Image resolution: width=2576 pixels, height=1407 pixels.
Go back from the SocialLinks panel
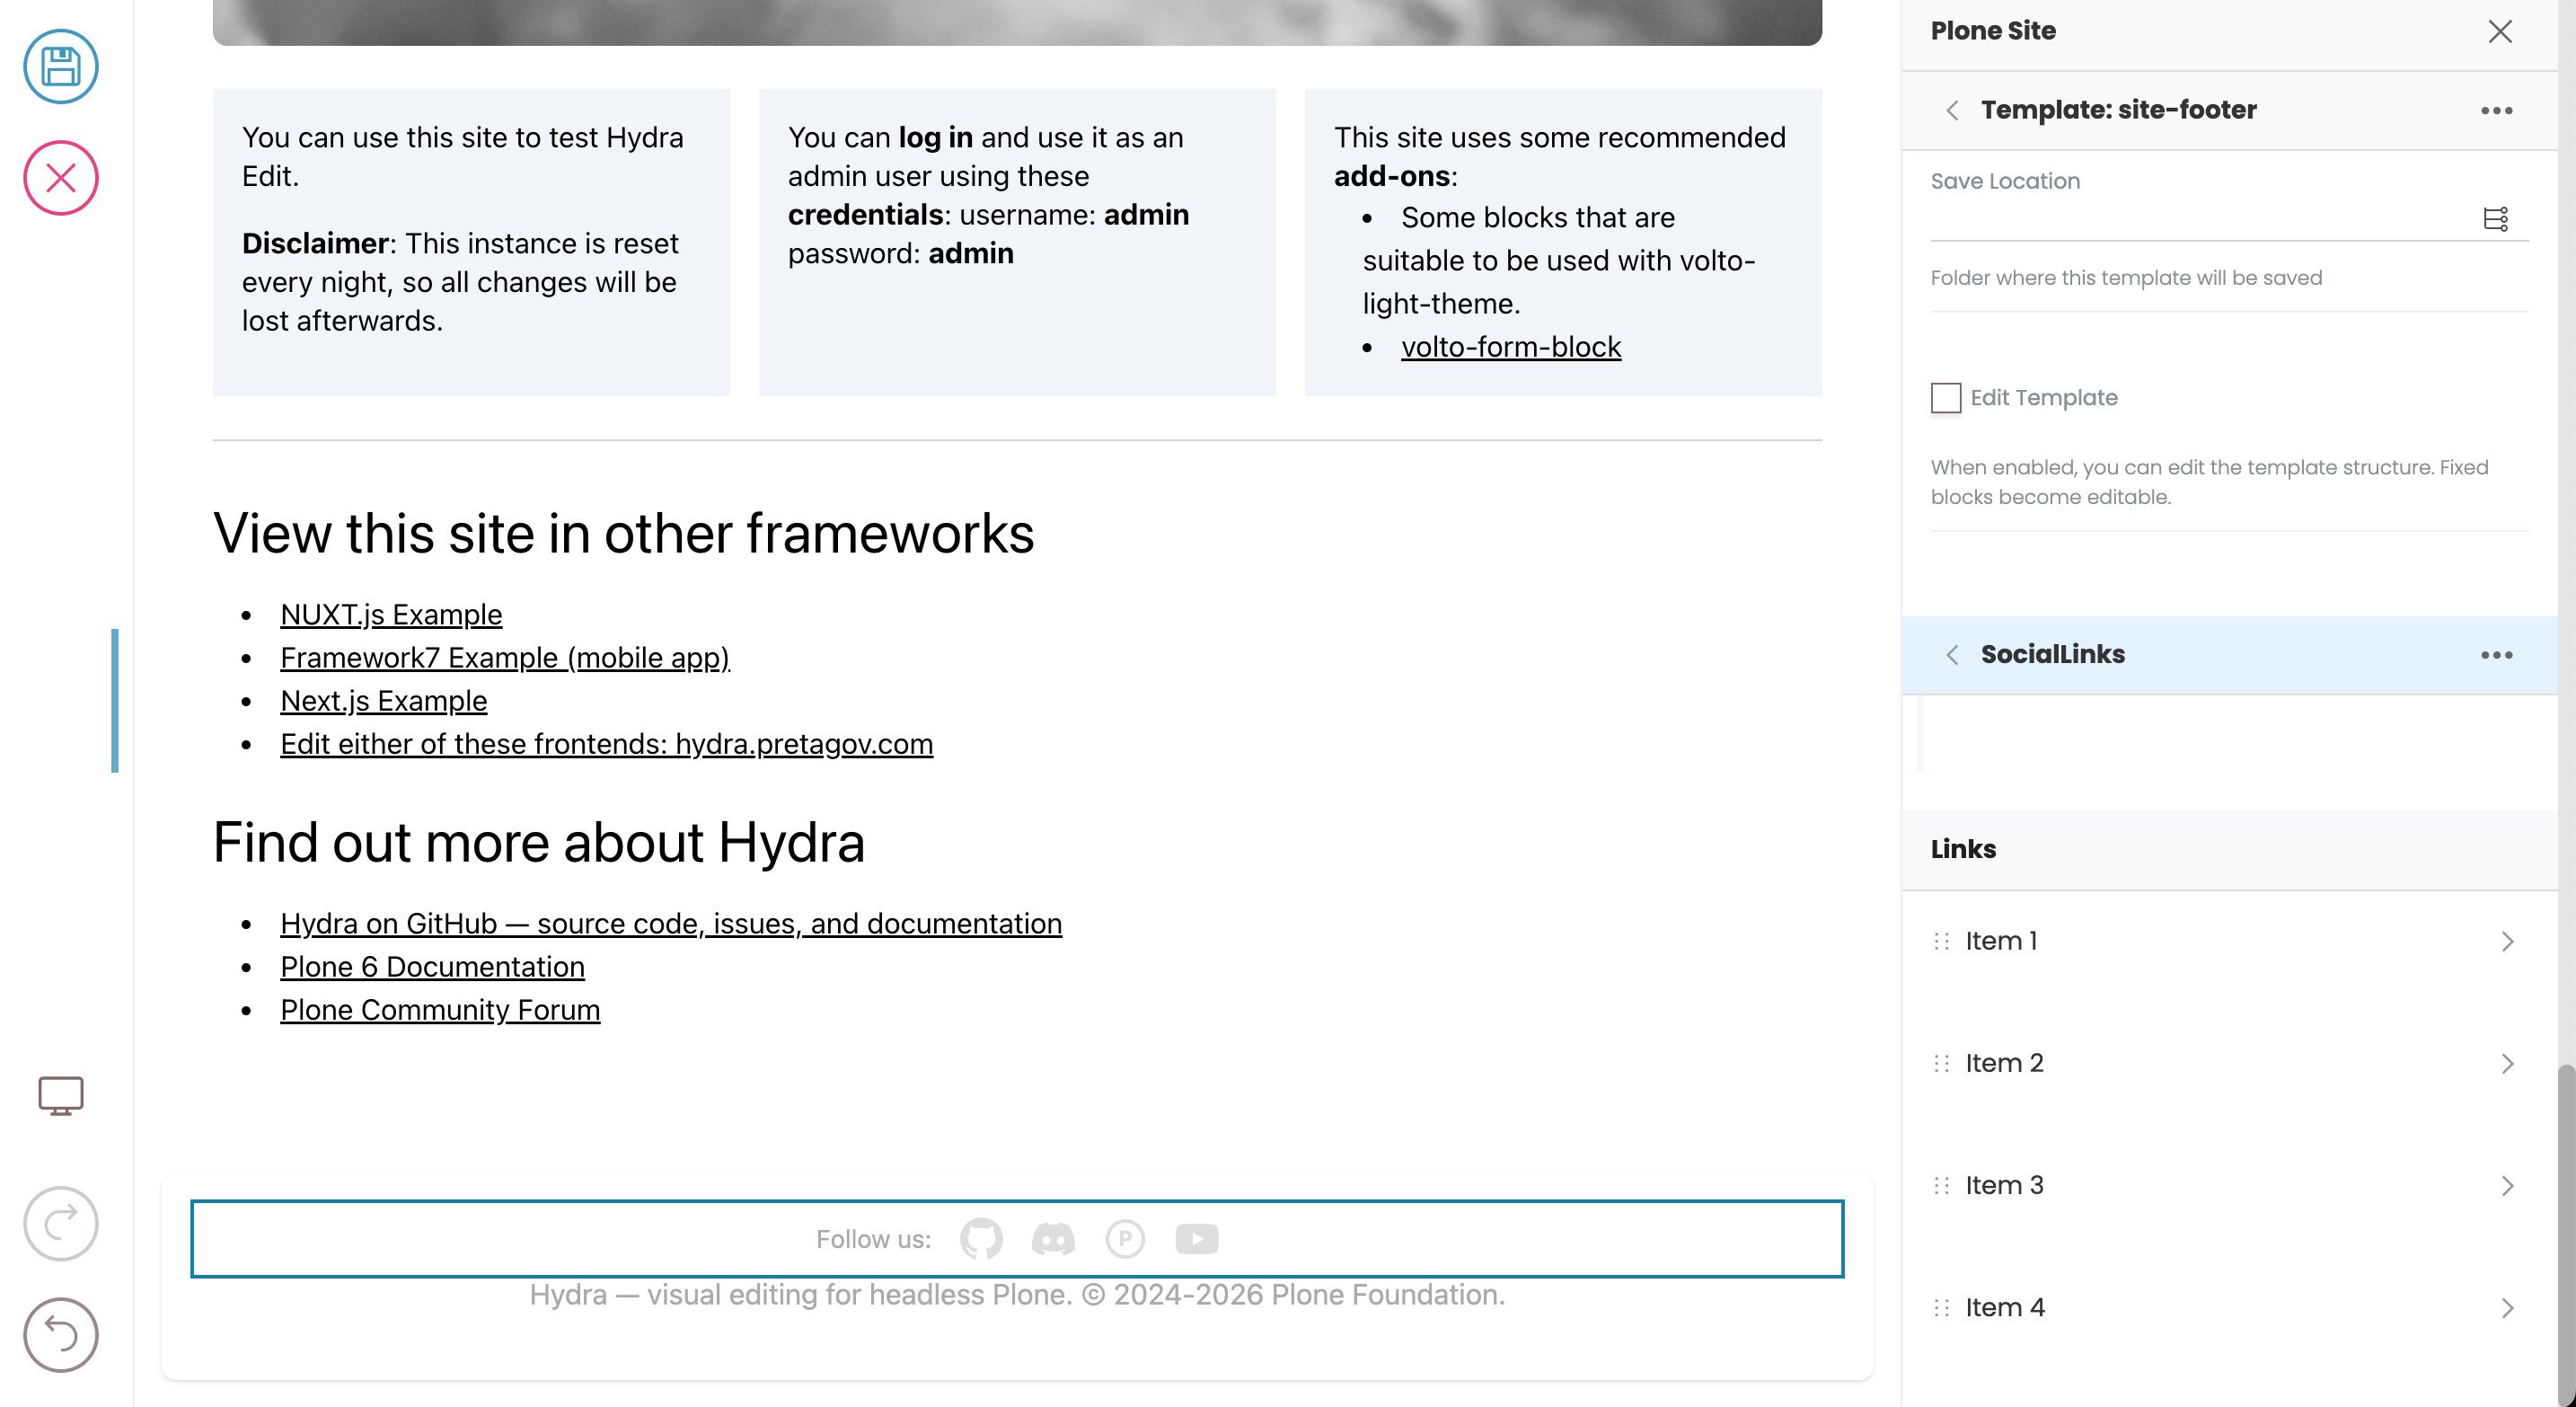(x=1952, y=655)
